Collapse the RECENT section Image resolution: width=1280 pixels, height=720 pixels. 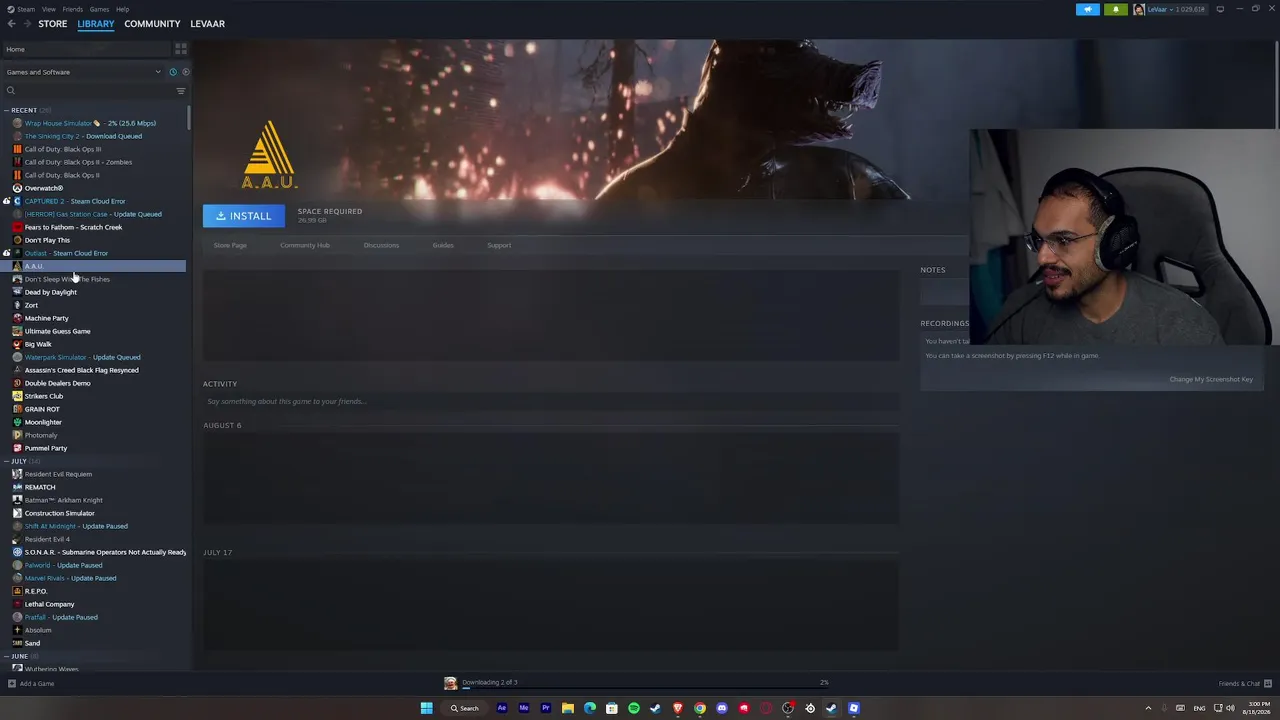point(7,110)
